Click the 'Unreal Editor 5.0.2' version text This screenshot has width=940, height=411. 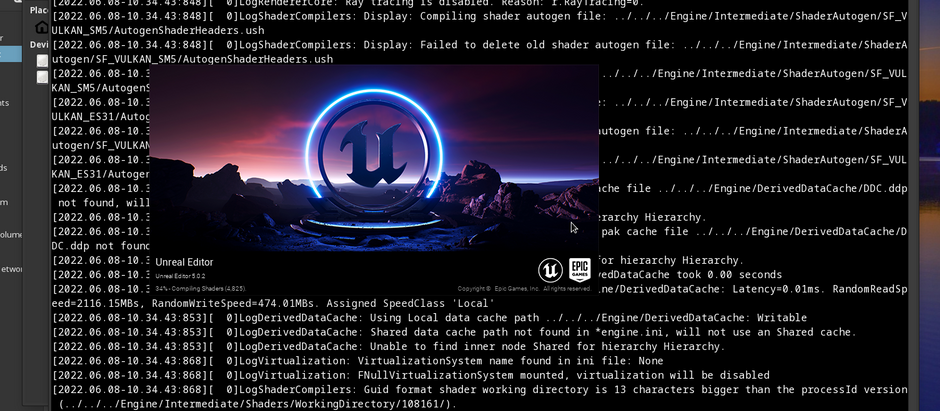click(180, 276)
